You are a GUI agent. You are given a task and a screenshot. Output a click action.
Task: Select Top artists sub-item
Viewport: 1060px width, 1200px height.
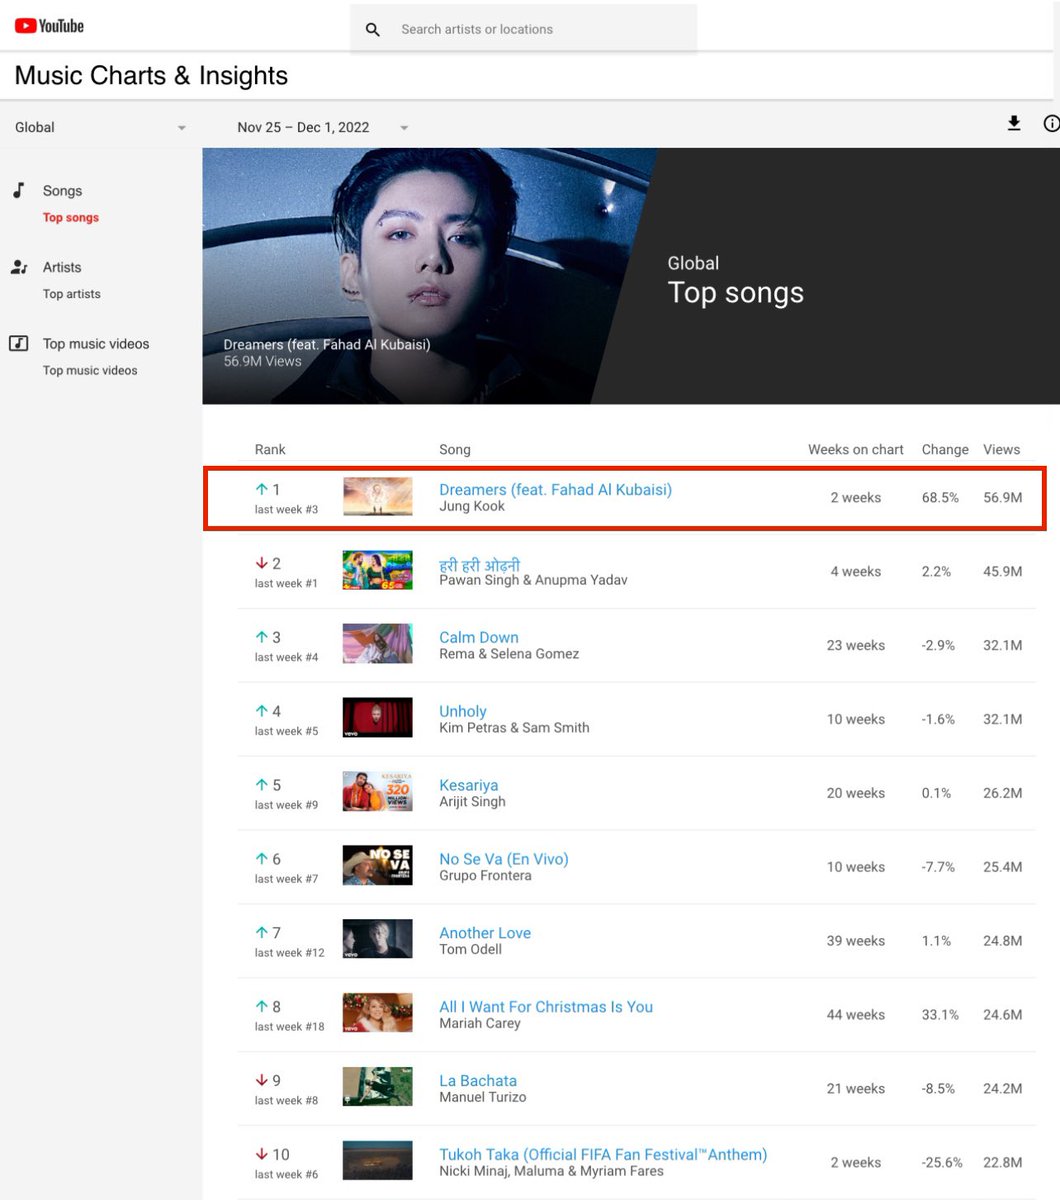[x=72, y=294]
